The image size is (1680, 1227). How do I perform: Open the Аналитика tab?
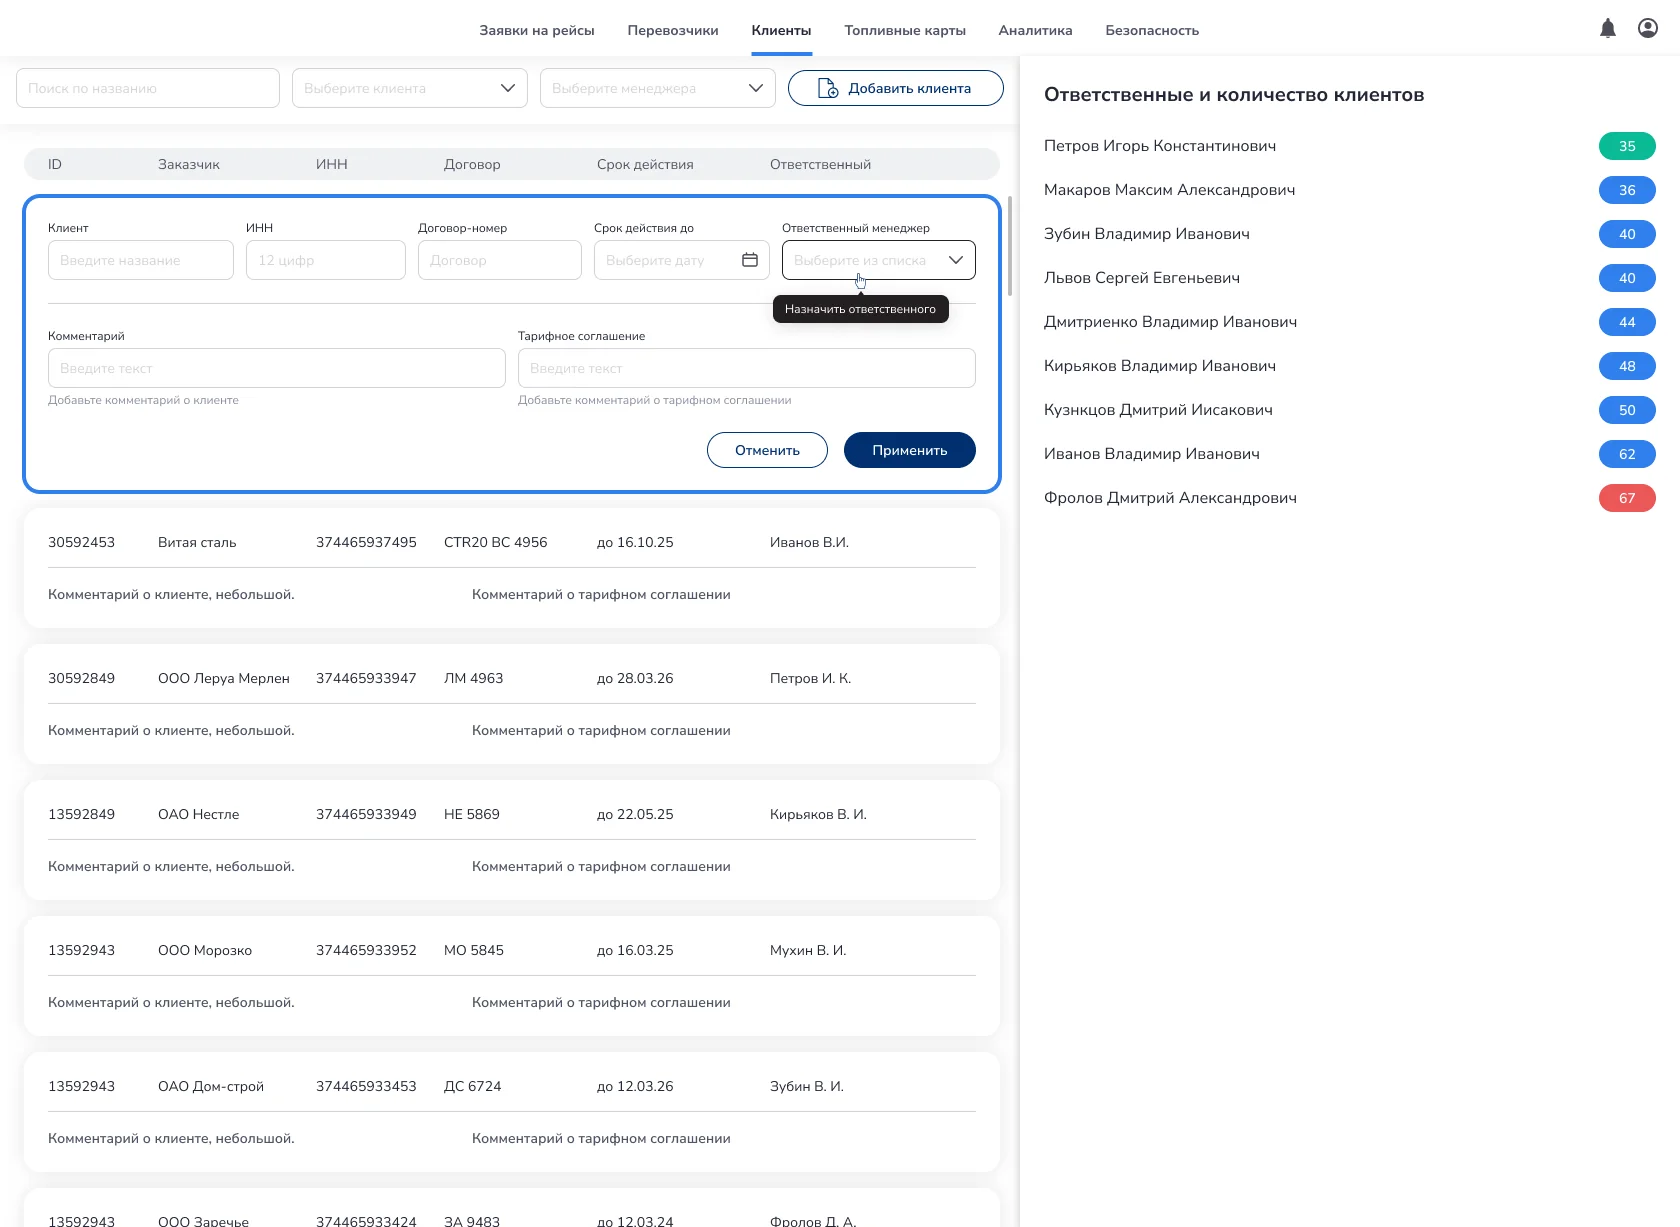(x=1035, y=30)
